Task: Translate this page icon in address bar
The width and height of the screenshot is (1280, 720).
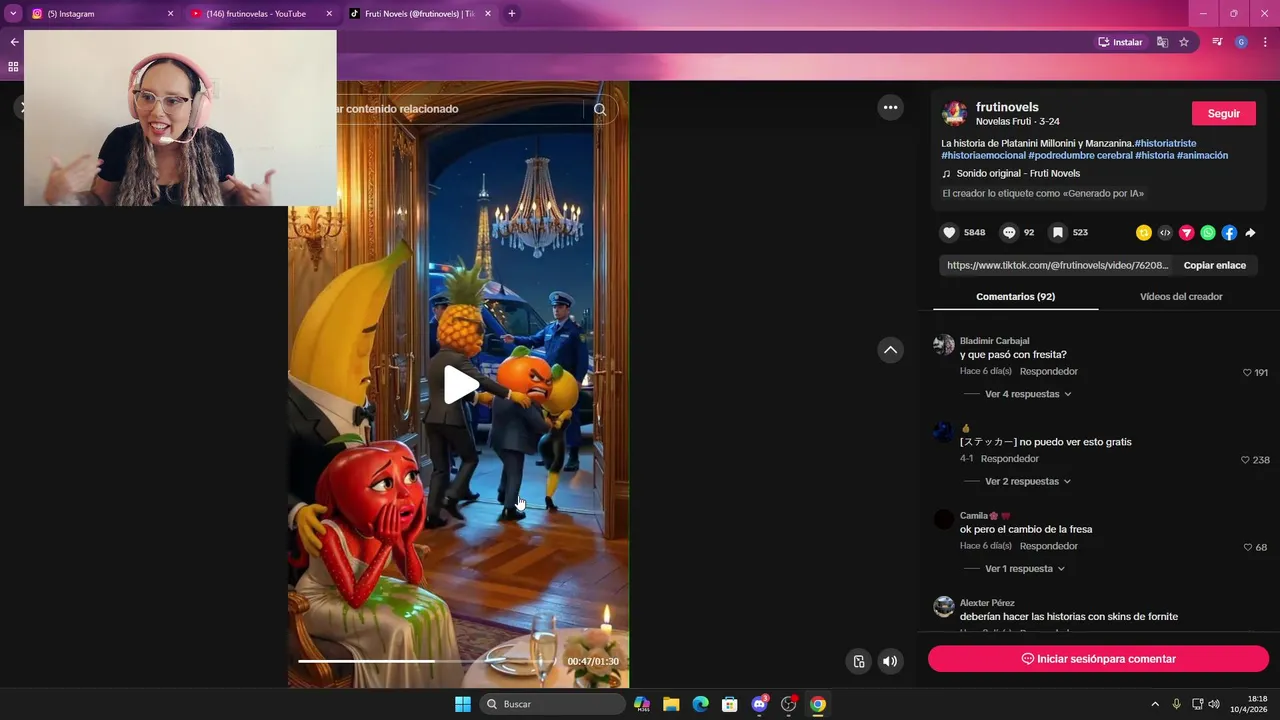Action: [1162, 42]
